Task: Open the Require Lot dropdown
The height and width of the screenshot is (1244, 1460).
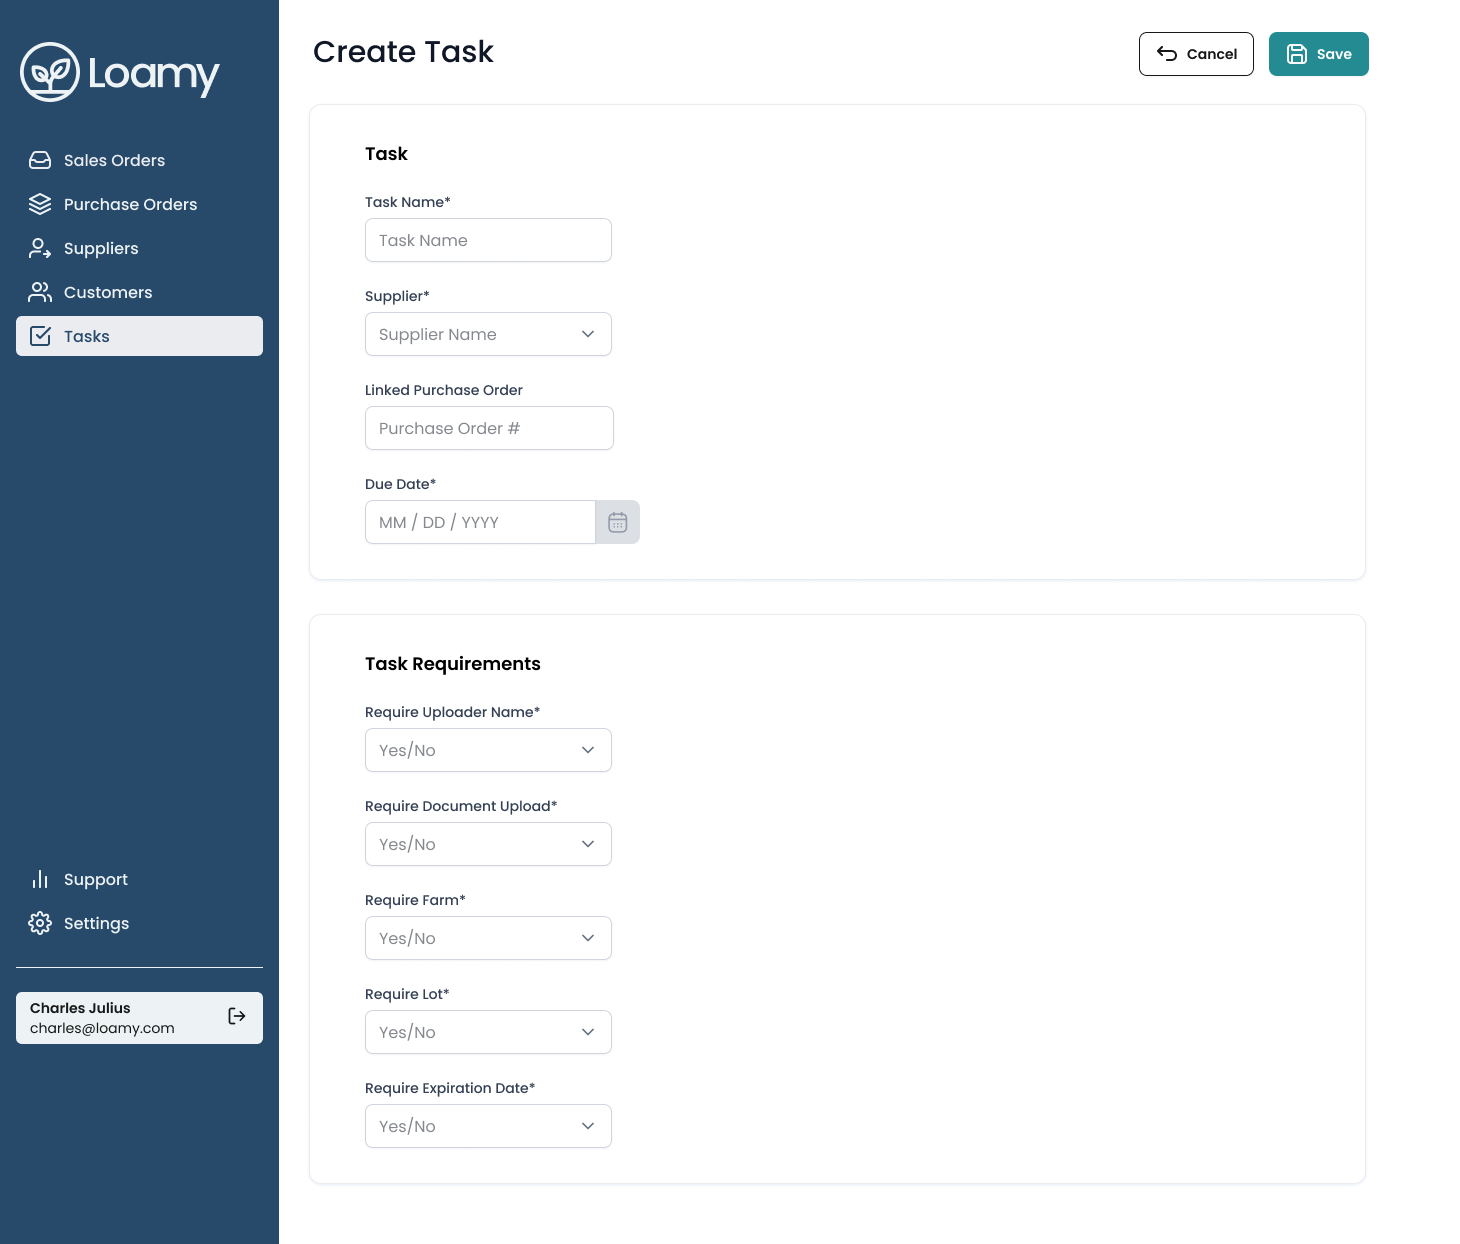Action: click(488, 1032)
